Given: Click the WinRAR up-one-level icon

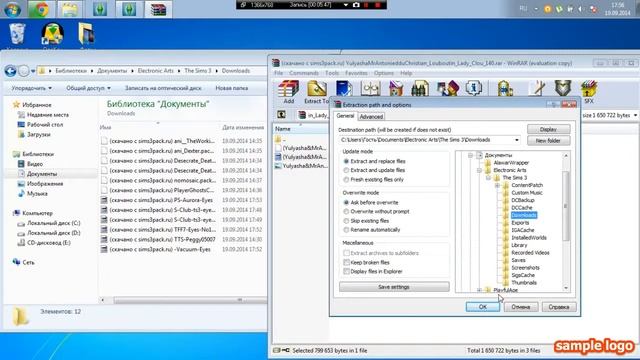Looking at the screenshot, I should point(281,115).
